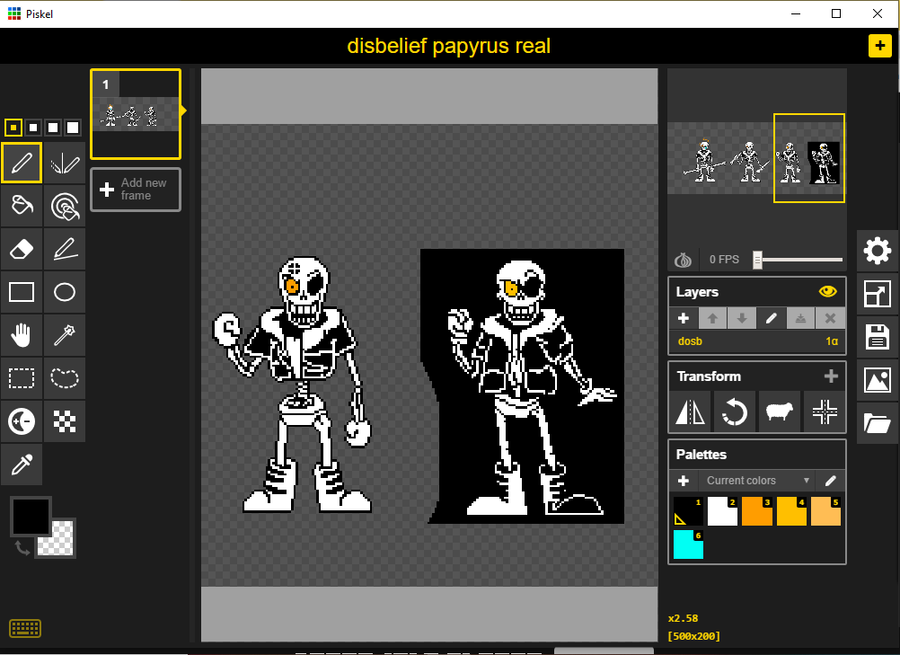Viewport: 900px width, 655px height.
Task: Pick cyan palette color 6
Action: click(x=688, y=545)
